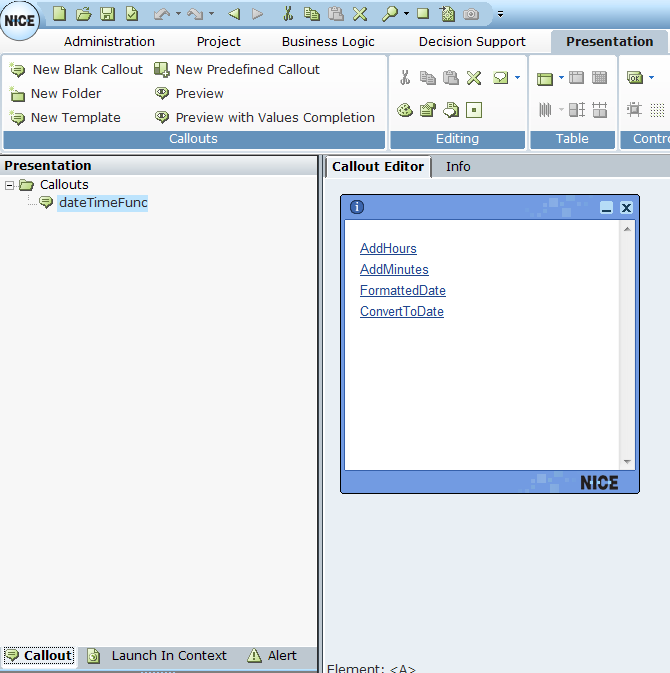Click the AddHours link
Screen dimensions: 670x673
pyautogui.click(x=388, y=249)
